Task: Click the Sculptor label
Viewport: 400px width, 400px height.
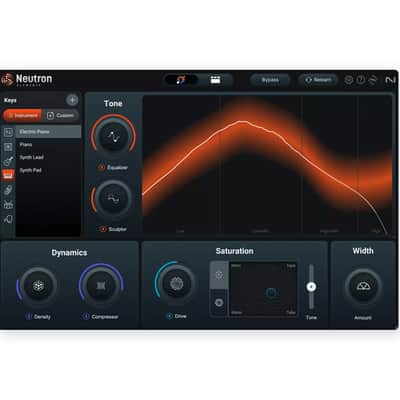Action: pos(117,229)
